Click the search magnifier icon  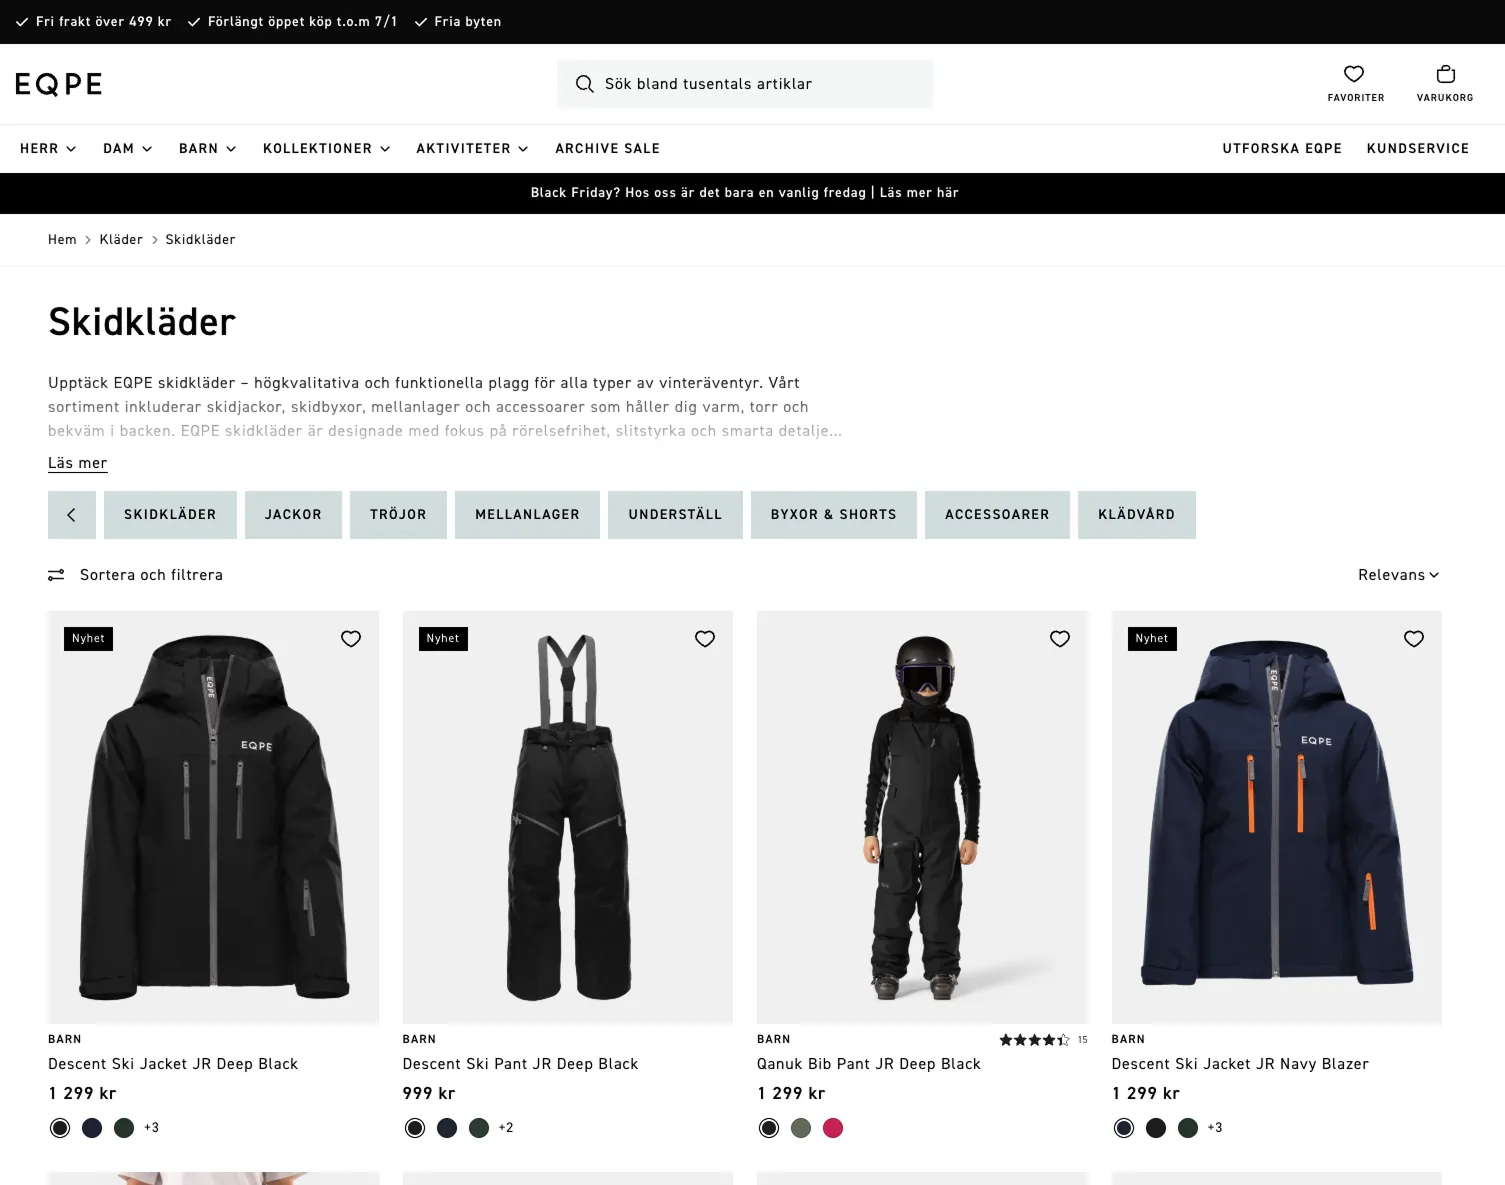click(x=585, y=84)
